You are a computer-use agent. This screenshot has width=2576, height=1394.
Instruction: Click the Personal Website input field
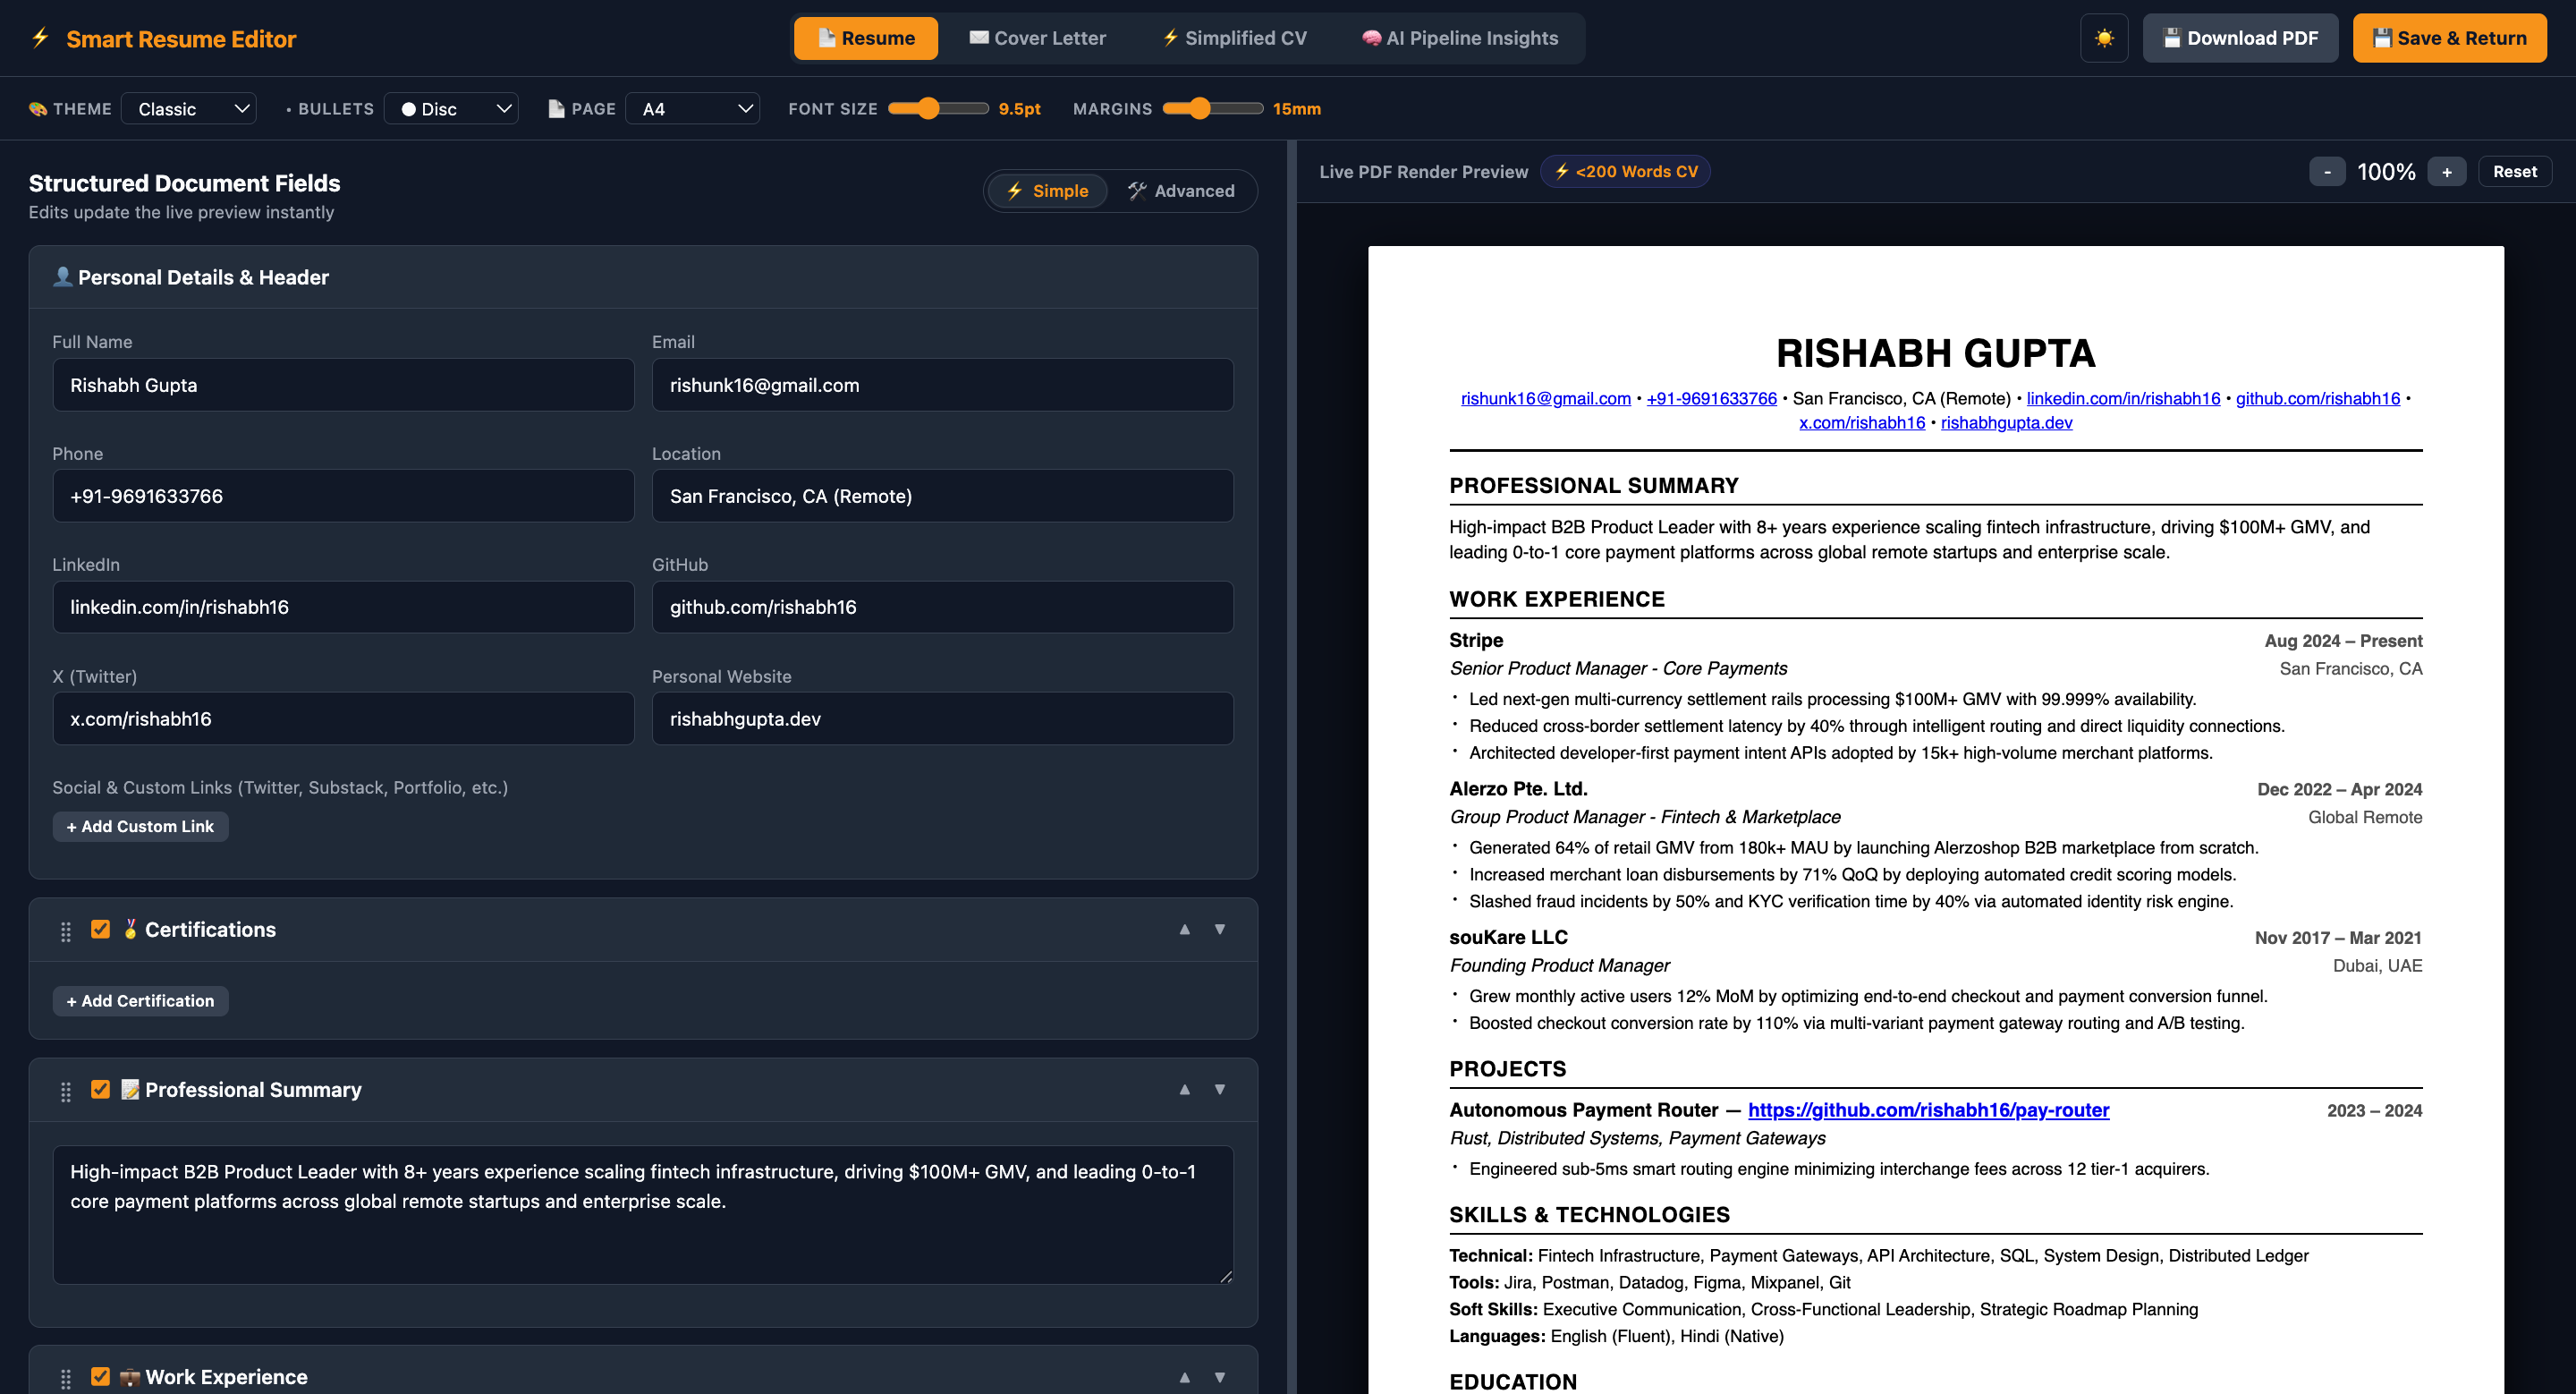tap(942, 719)
